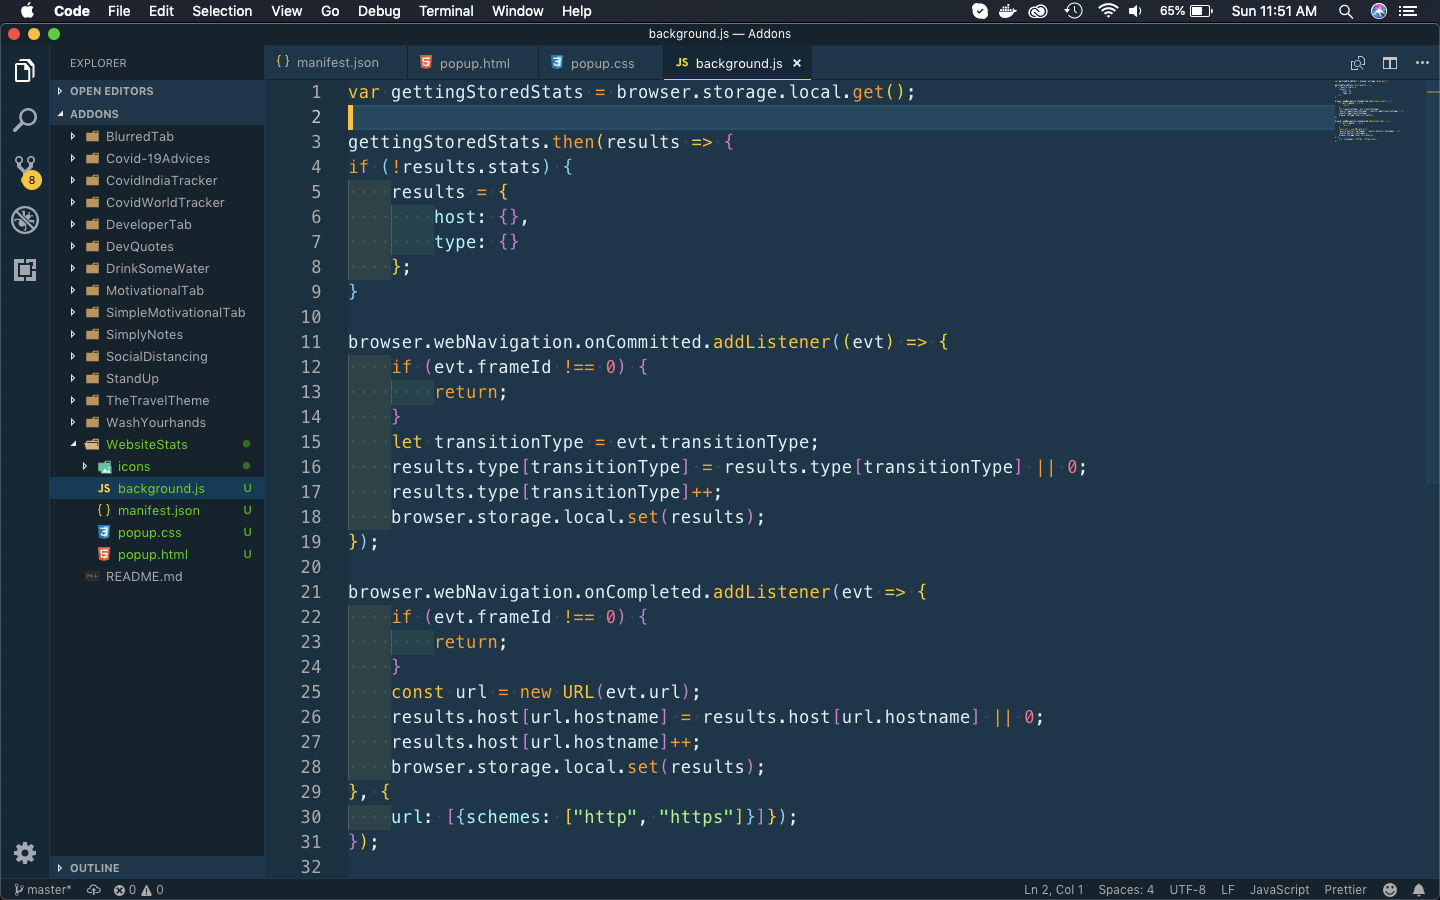Viewport: 1440px width, 900px height.
Task: Click the feedback smiley in status bar
Action: pos(1390,890)
